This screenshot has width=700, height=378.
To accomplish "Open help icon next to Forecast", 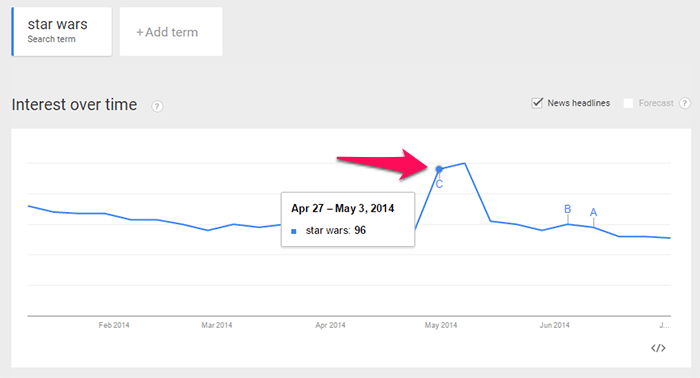I will (685, 103).
